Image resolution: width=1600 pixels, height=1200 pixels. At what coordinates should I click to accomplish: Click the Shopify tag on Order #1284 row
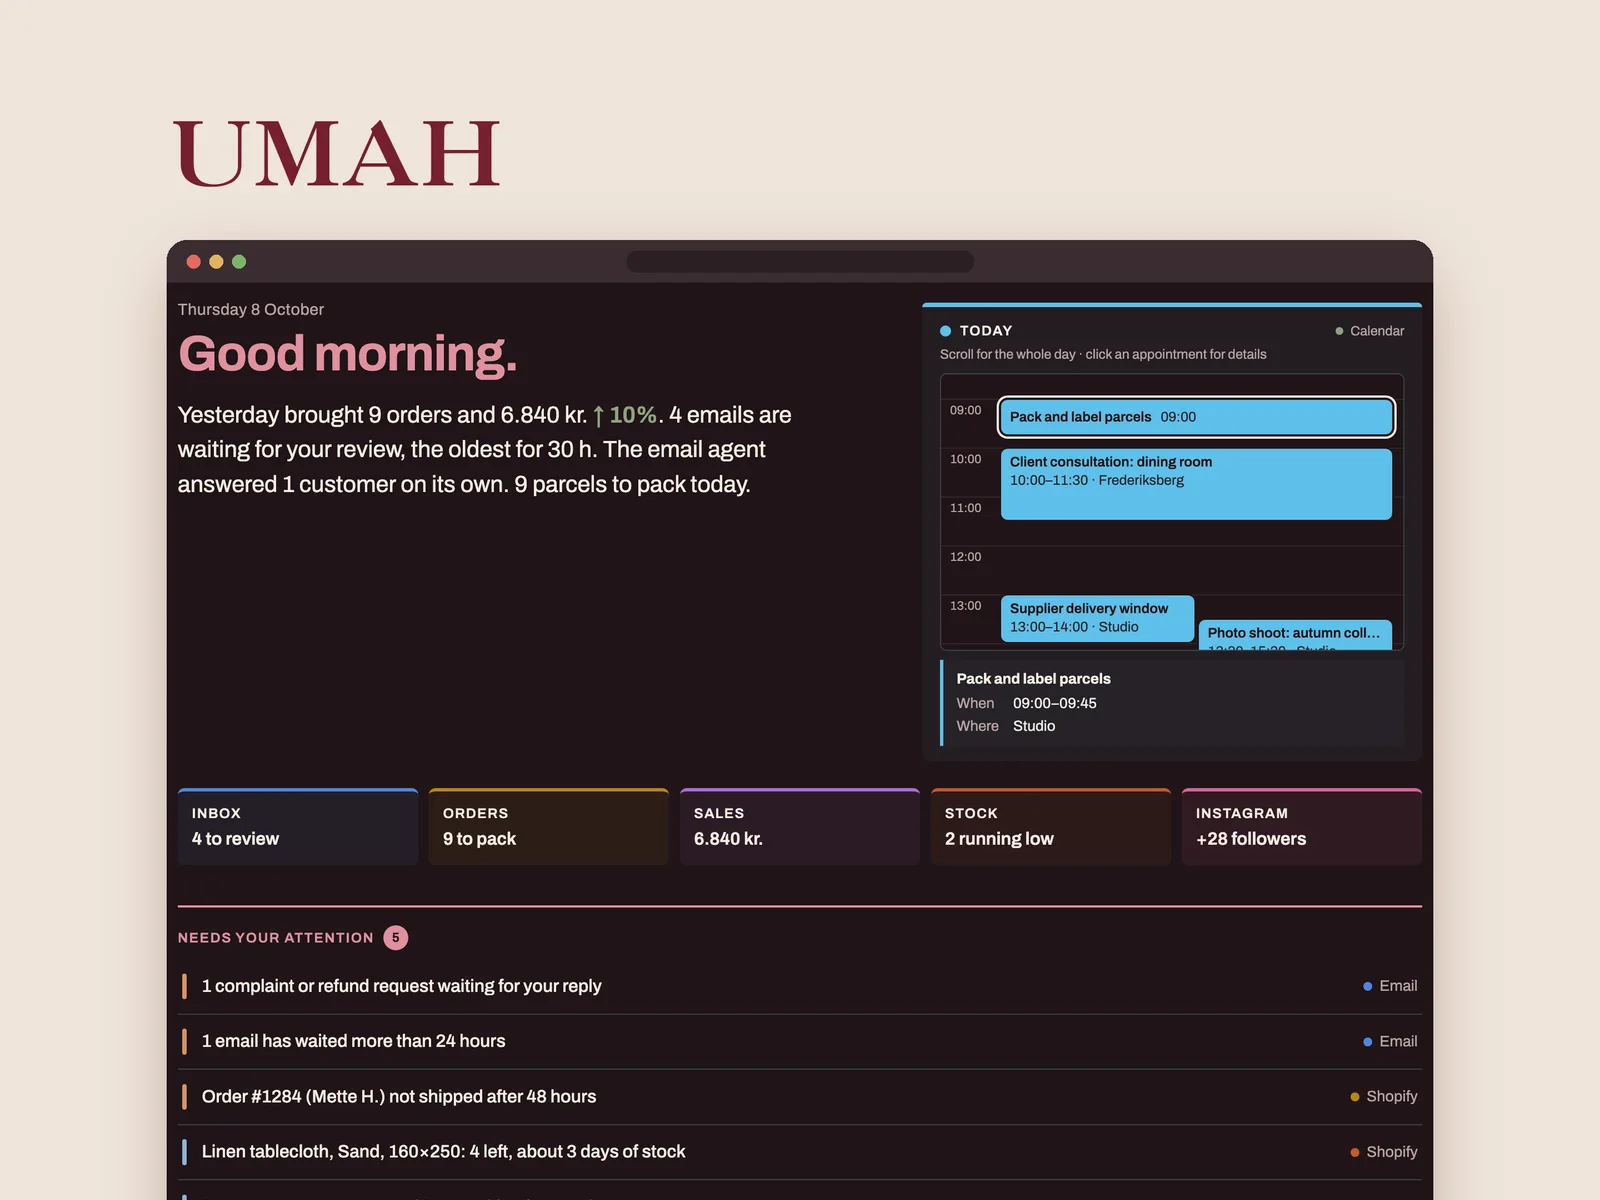[x=1384, y=1097]
